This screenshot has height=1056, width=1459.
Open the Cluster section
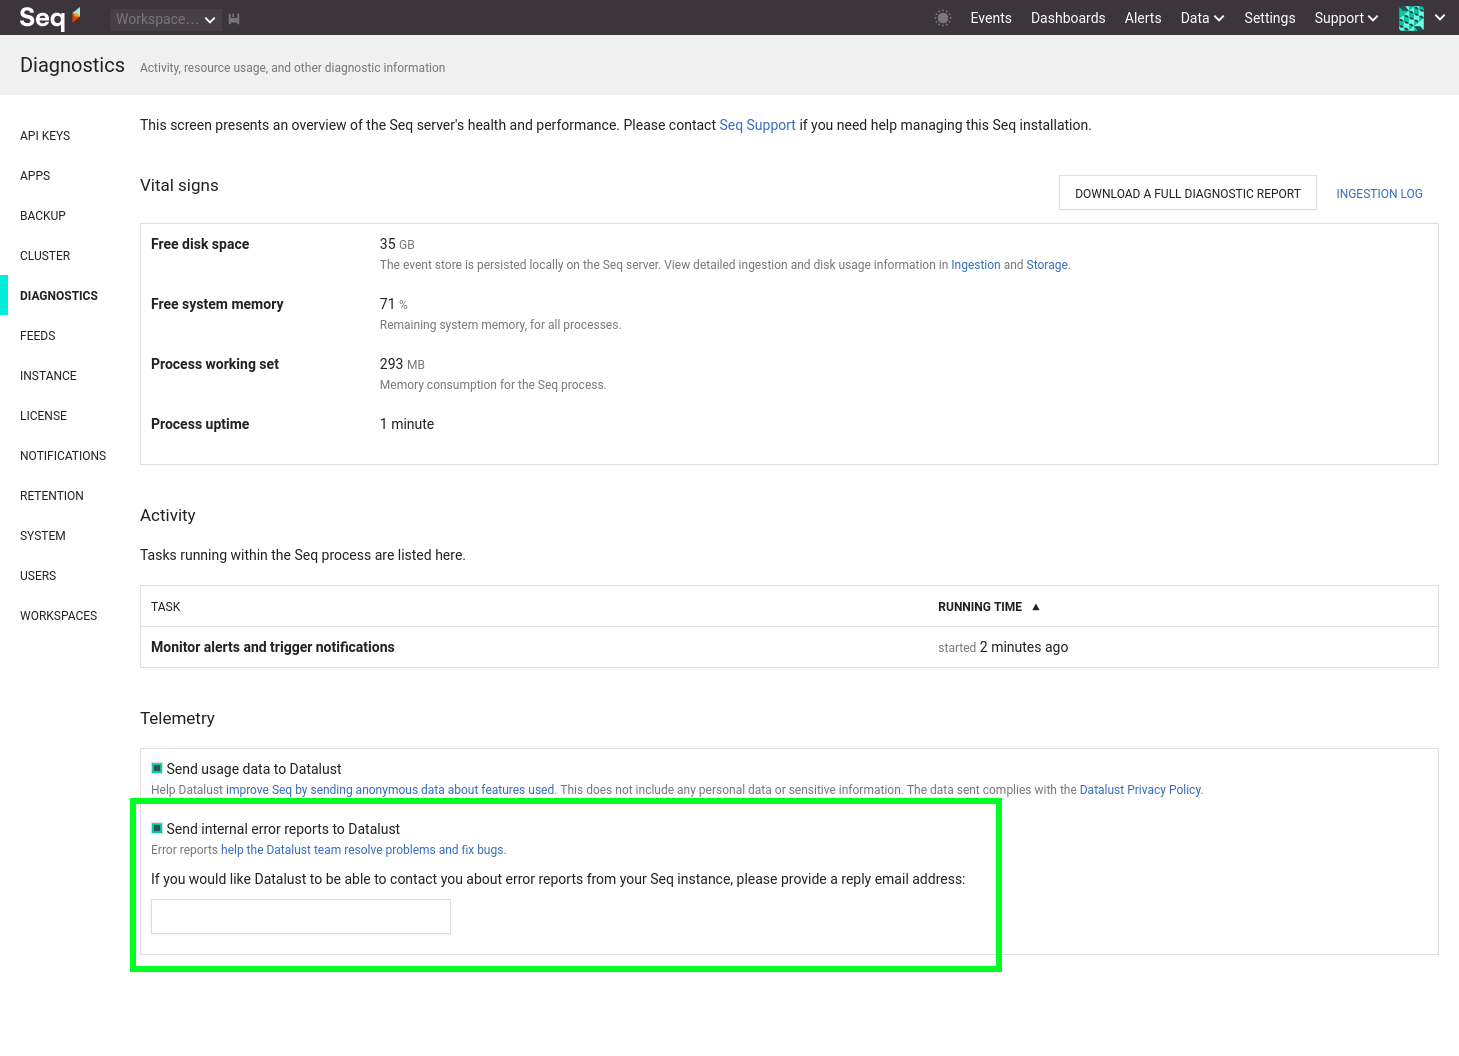pyautogui.click(x=45, y=256)
